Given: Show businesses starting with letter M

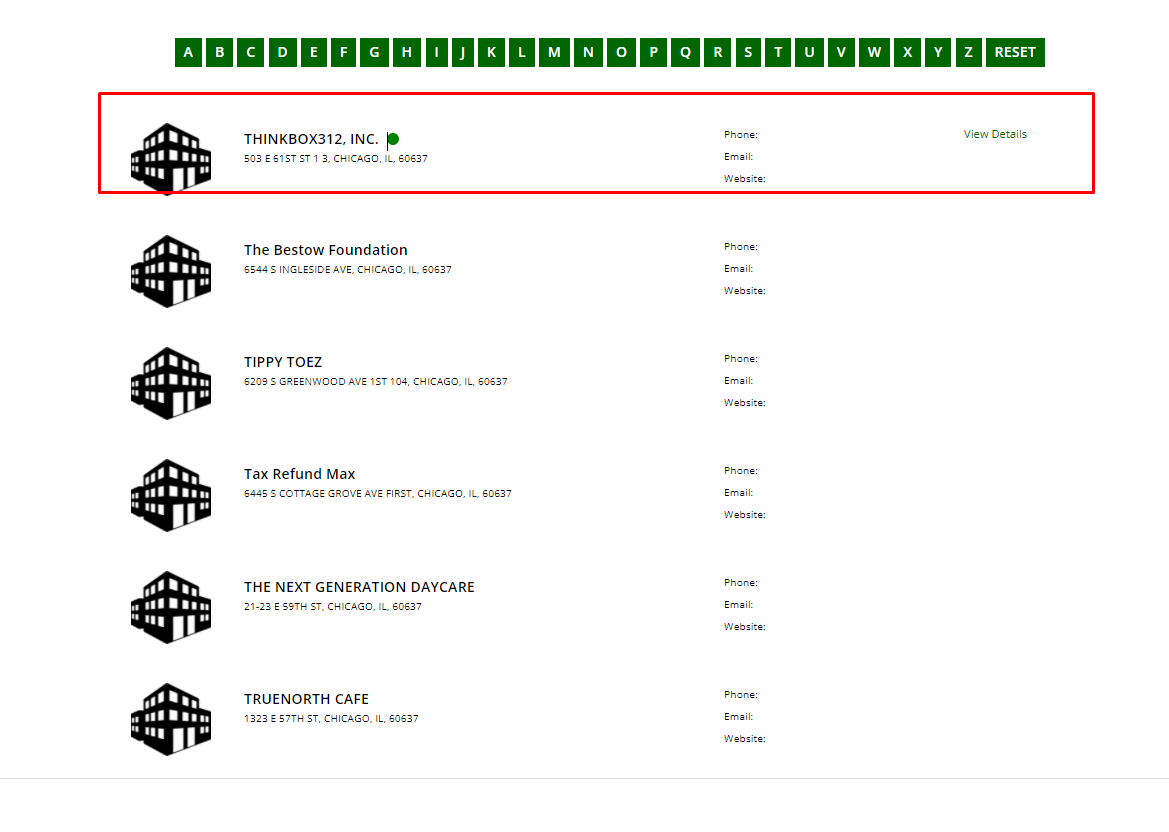Looking at the screenshot, I should pos(554,52).
